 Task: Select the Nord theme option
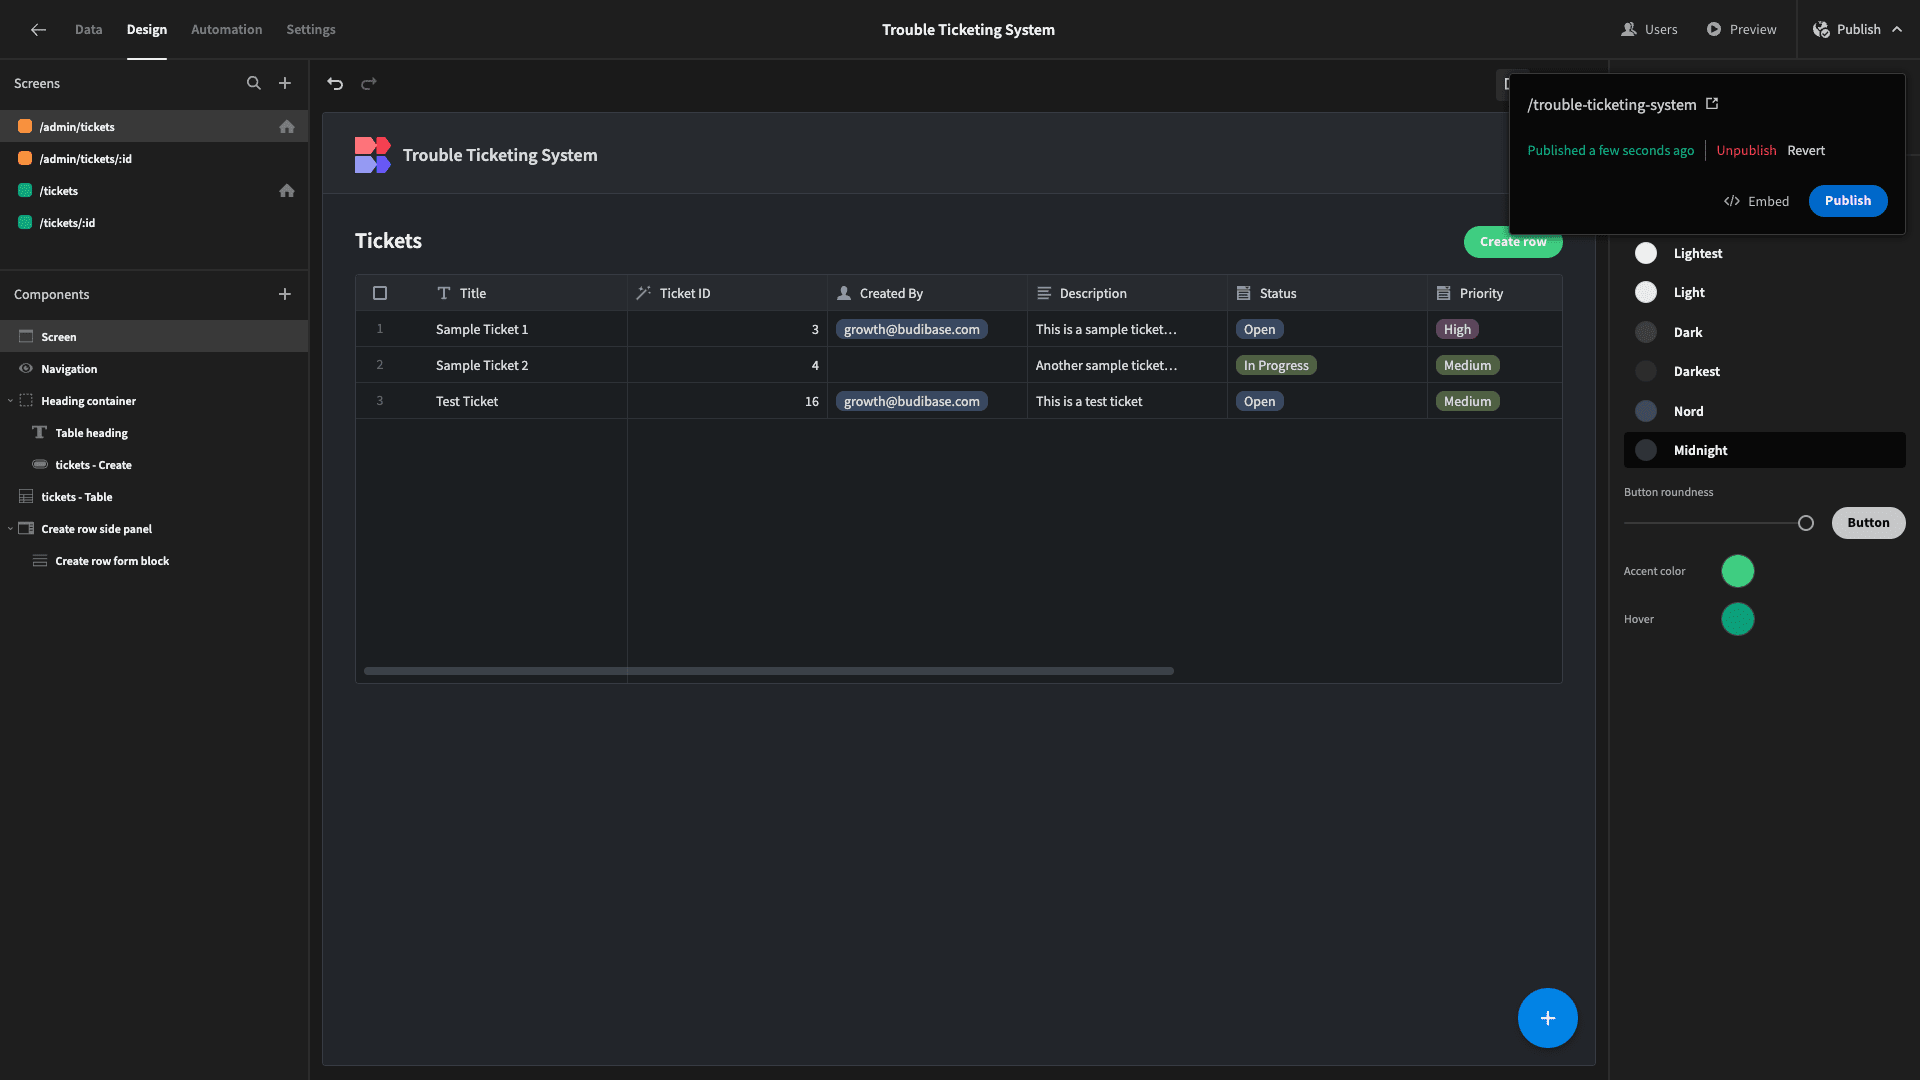pyautogui.click(x=1764, y=412)
